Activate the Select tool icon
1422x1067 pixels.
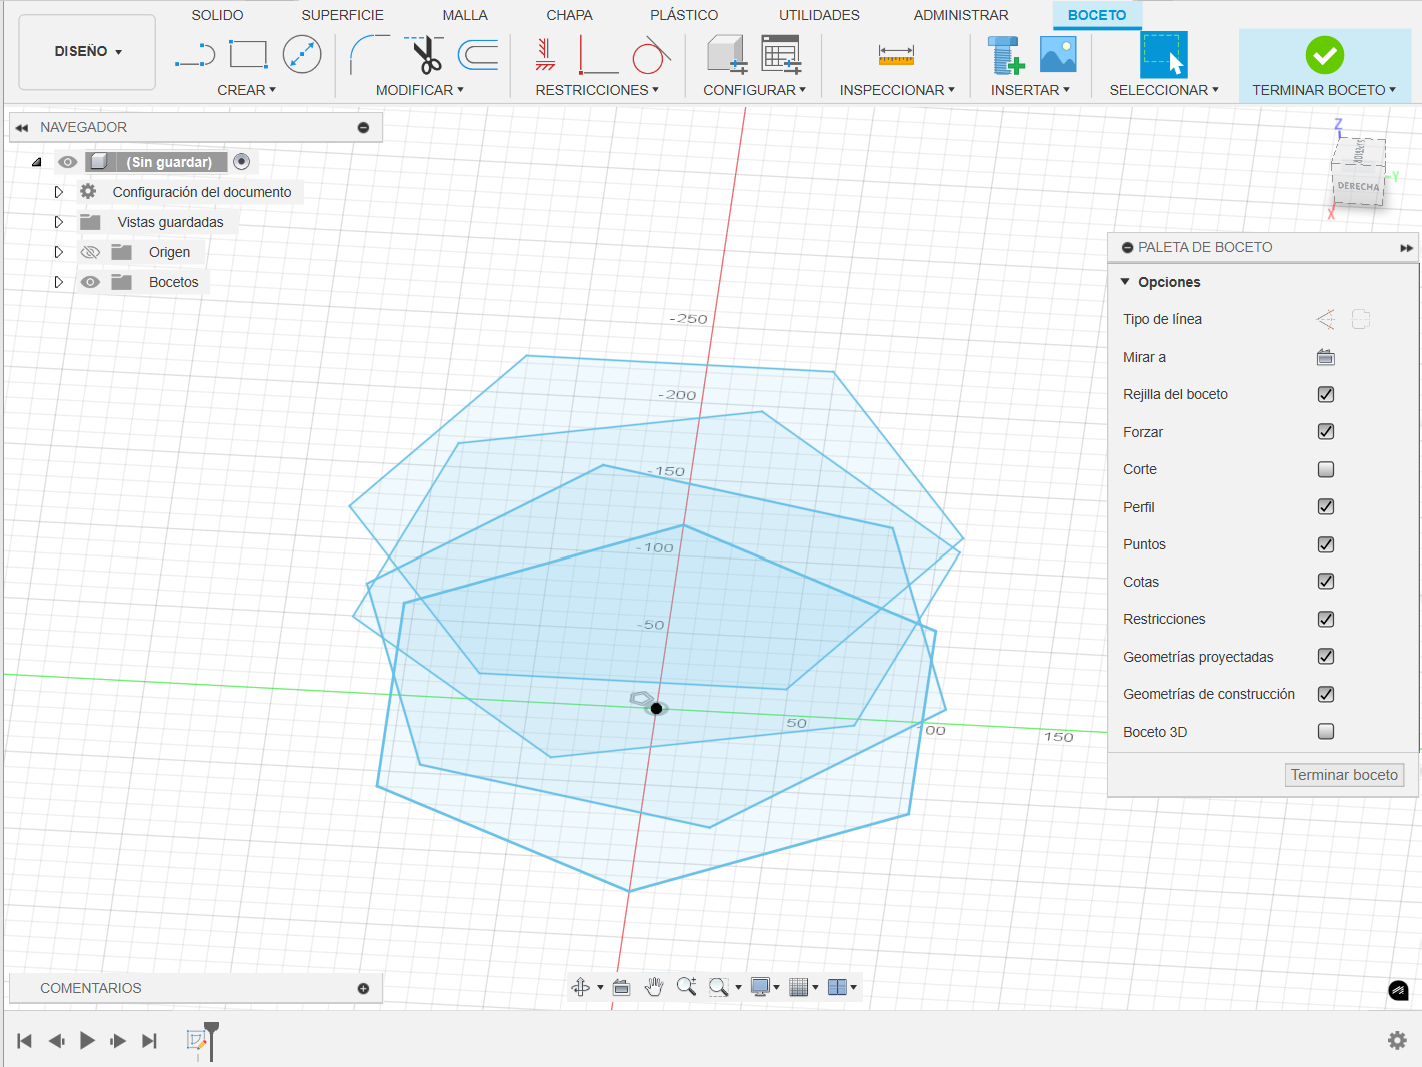1164,54
